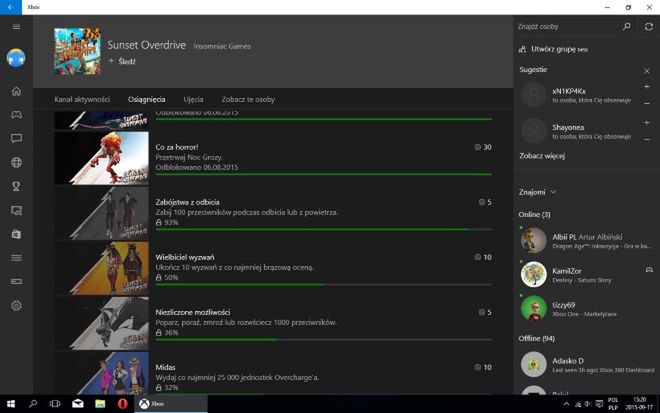Image resolution: width=660 pixels, height=413 pixels.
Task: Go to Home via the house icon
Action: (16, 91)
